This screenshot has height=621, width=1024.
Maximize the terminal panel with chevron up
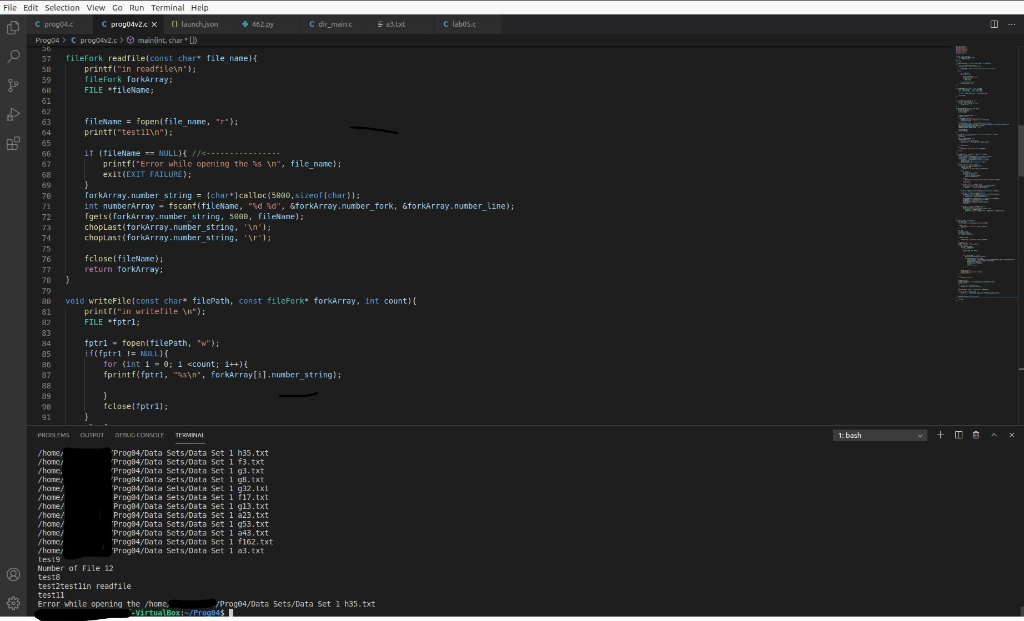click(x=994, y=435)
